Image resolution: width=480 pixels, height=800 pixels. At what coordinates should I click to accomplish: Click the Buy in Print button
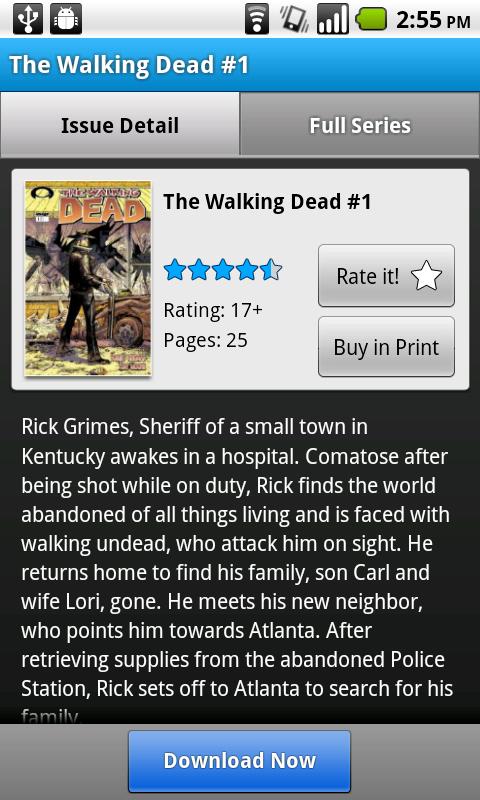point(386,347)
